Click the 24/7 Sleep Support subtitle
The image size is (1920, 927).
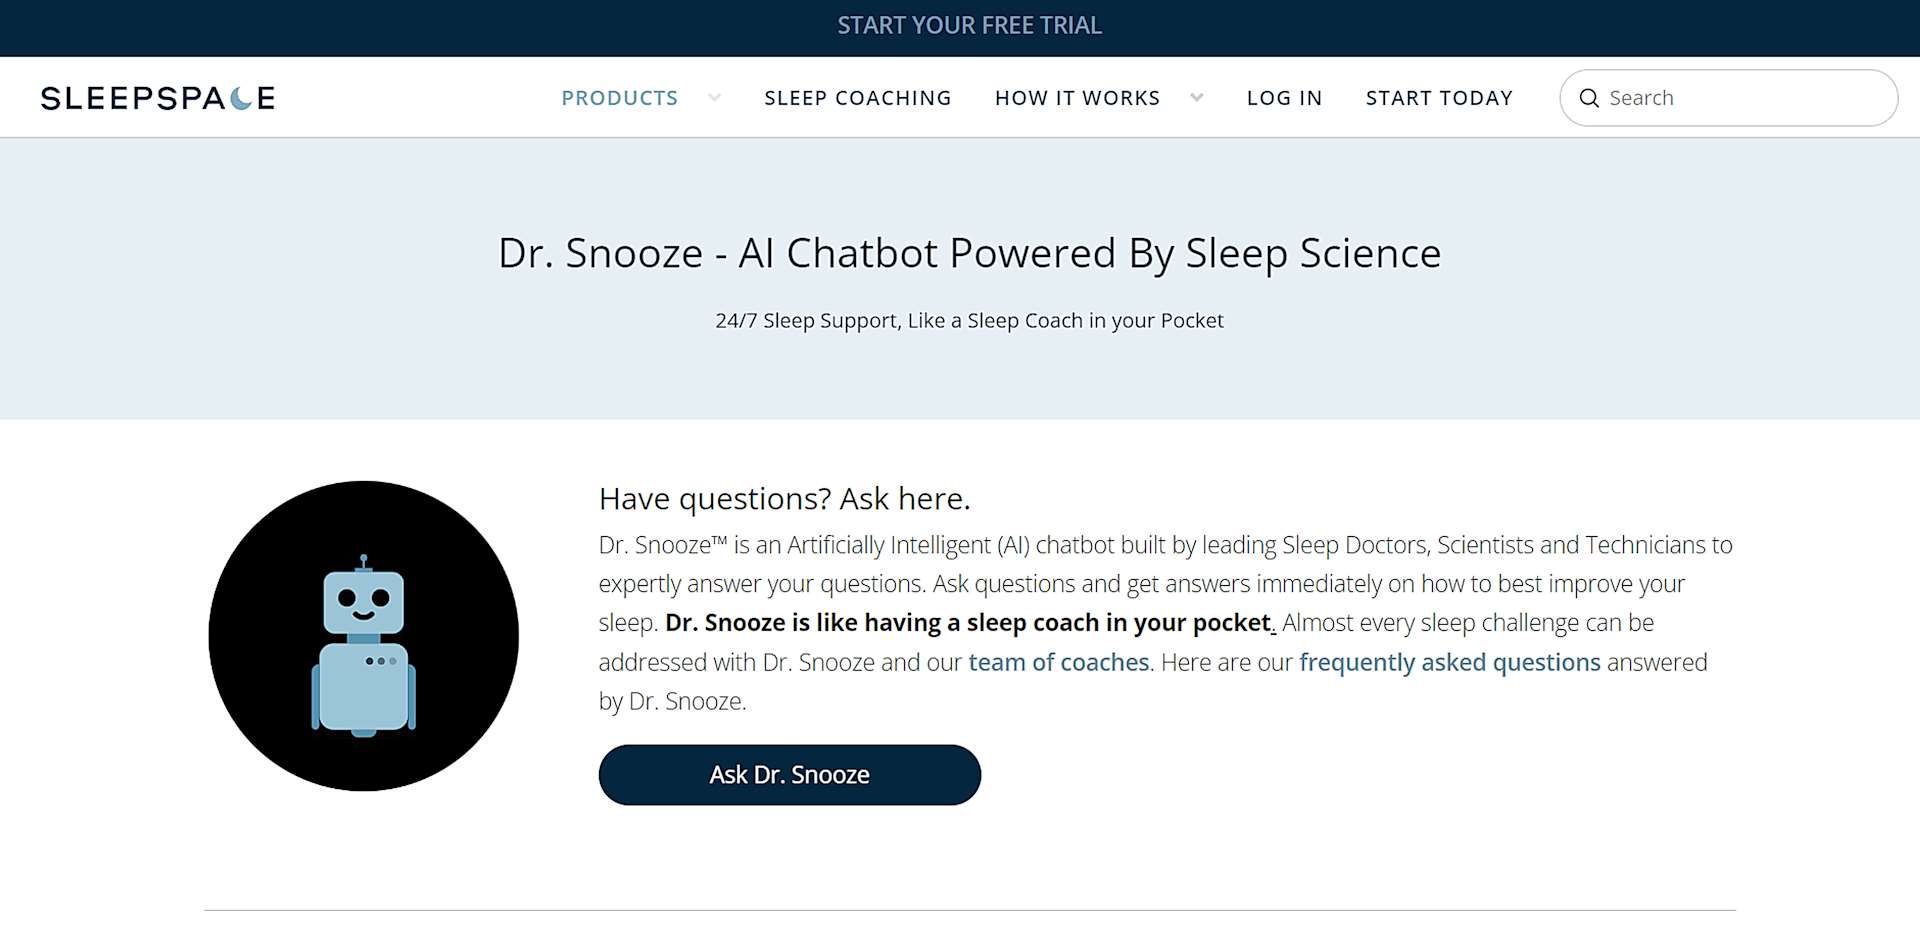tap(968, 320)
